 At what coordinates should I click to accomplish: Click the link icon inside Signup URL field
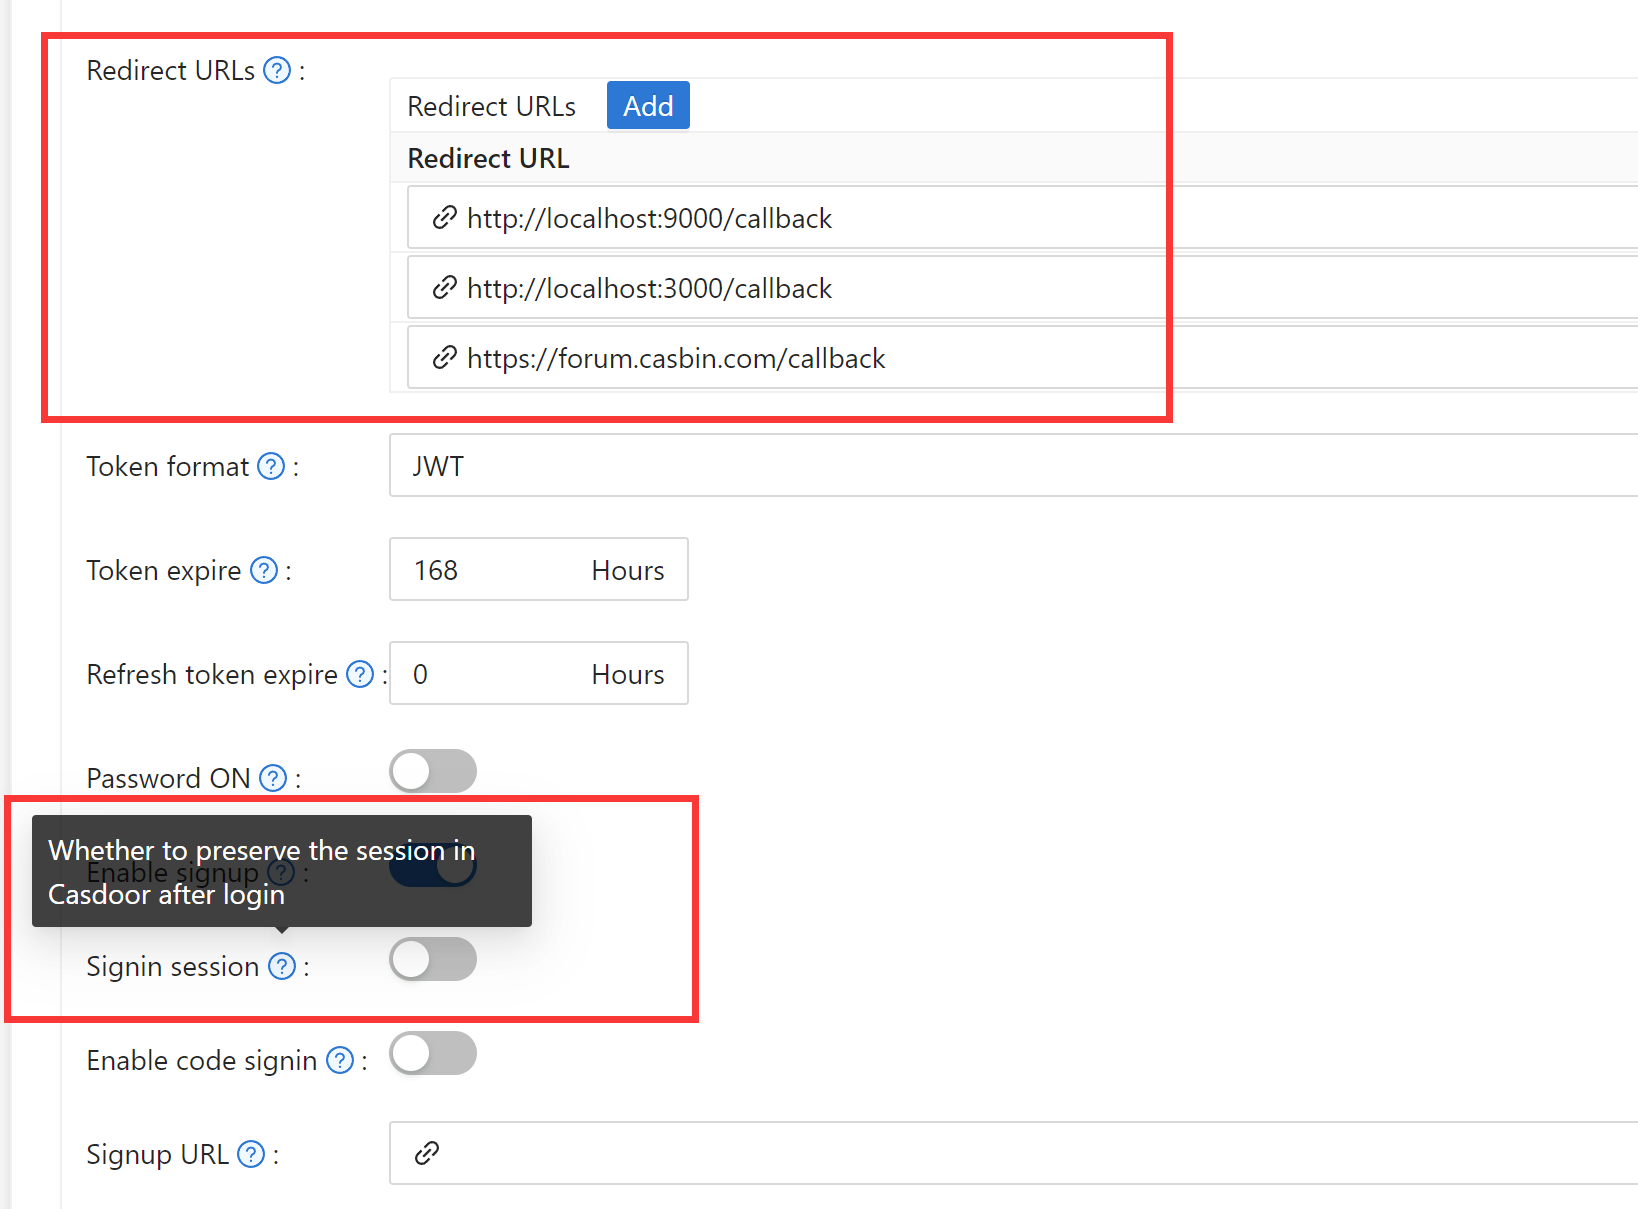pyautogui.click(x=427, y=1152)
